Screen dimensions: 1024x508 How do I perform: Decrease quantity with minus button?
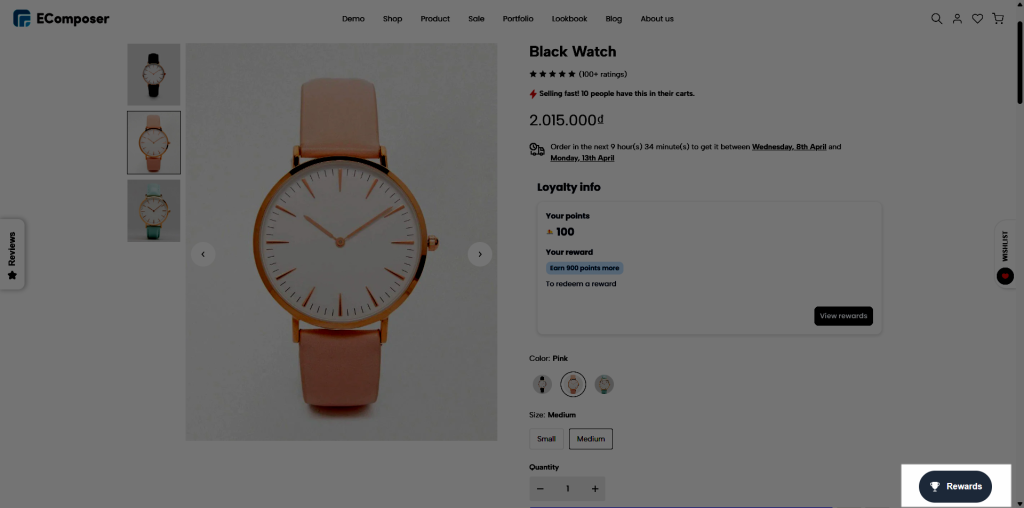point(541,489)
